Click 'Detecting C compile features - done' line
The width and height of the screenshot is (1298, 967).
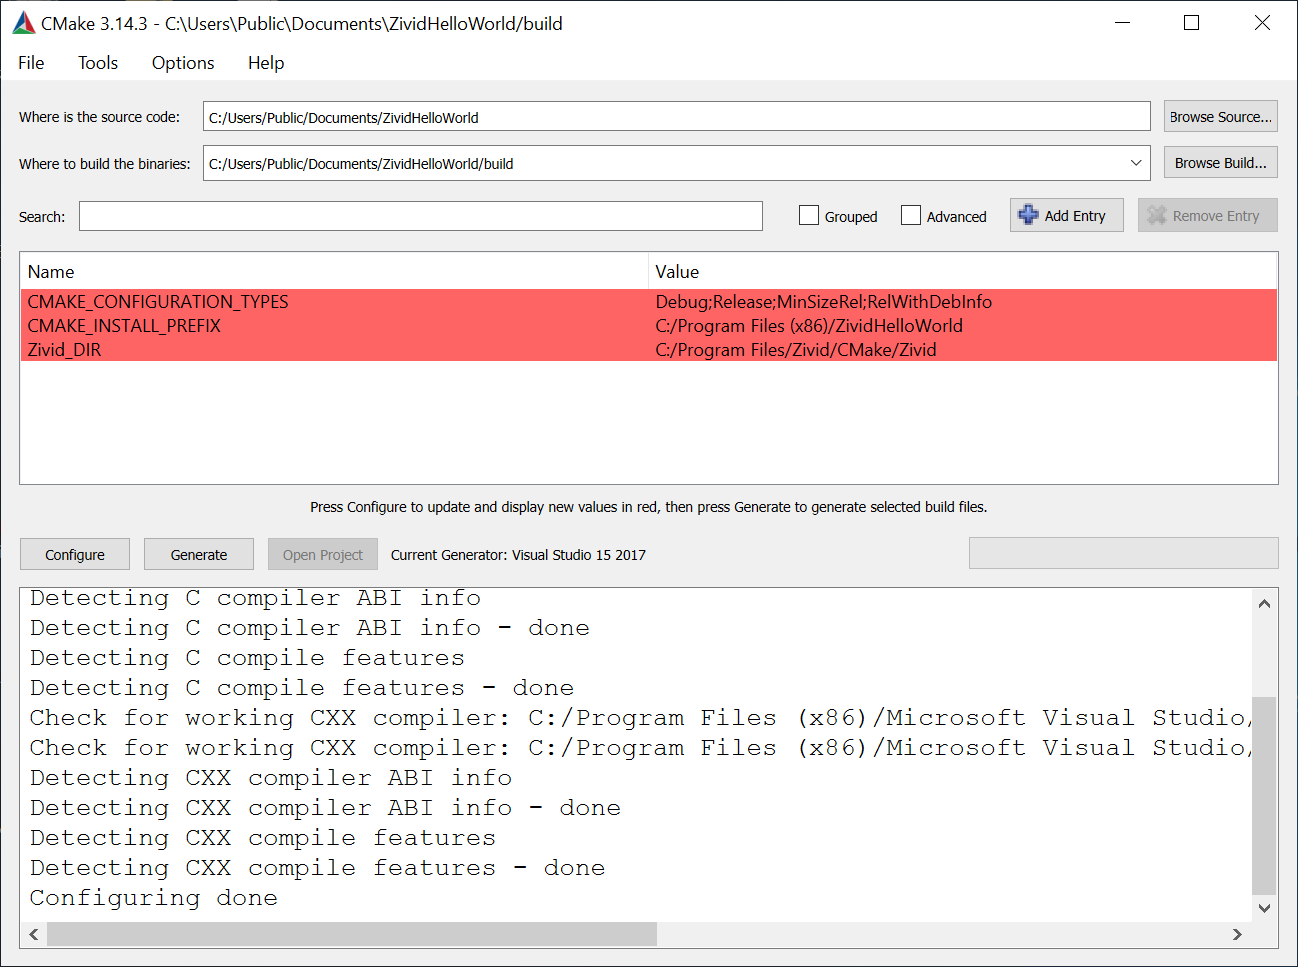pyautogui.click(x=302, y=688)
